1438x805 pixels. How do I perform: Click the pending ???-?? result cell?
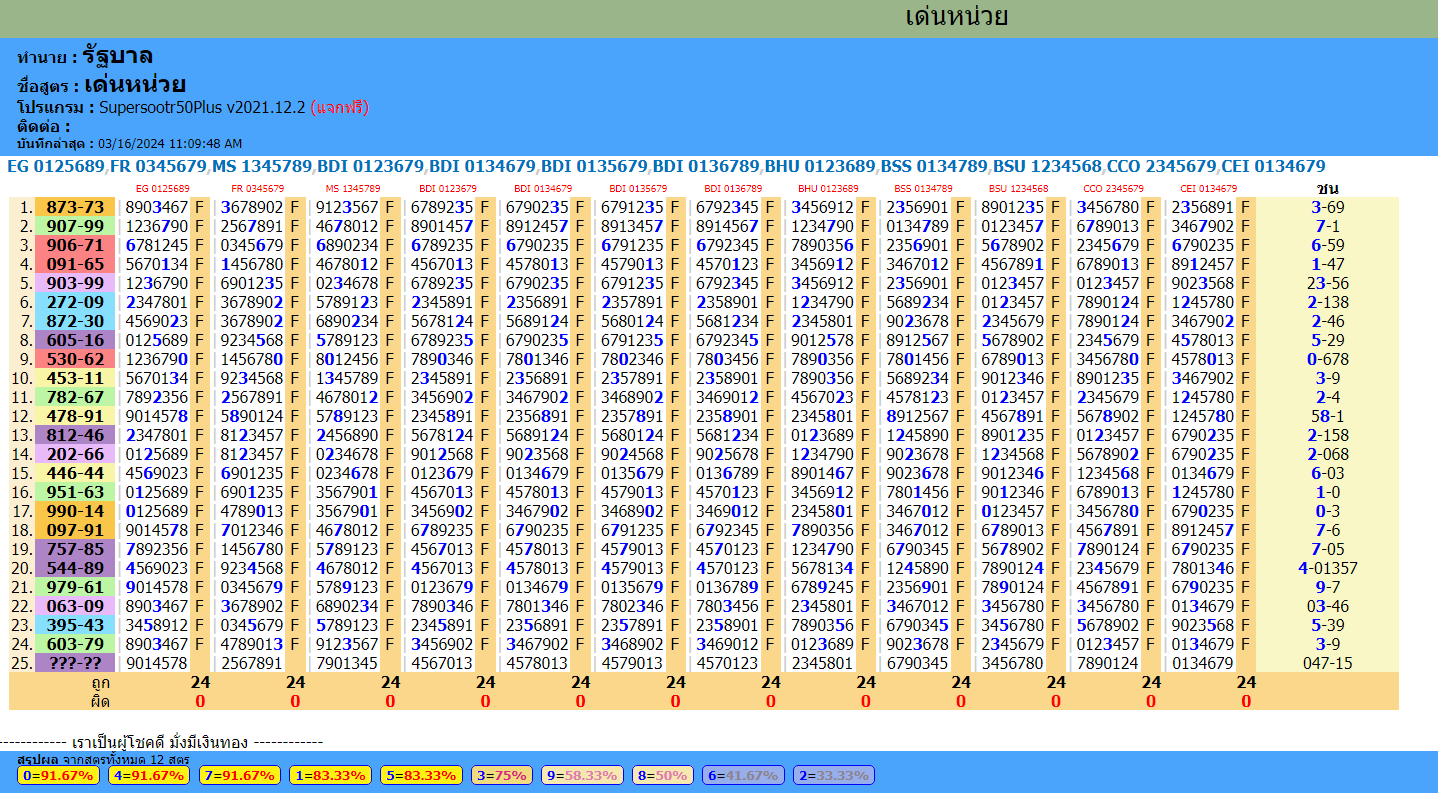76,663
